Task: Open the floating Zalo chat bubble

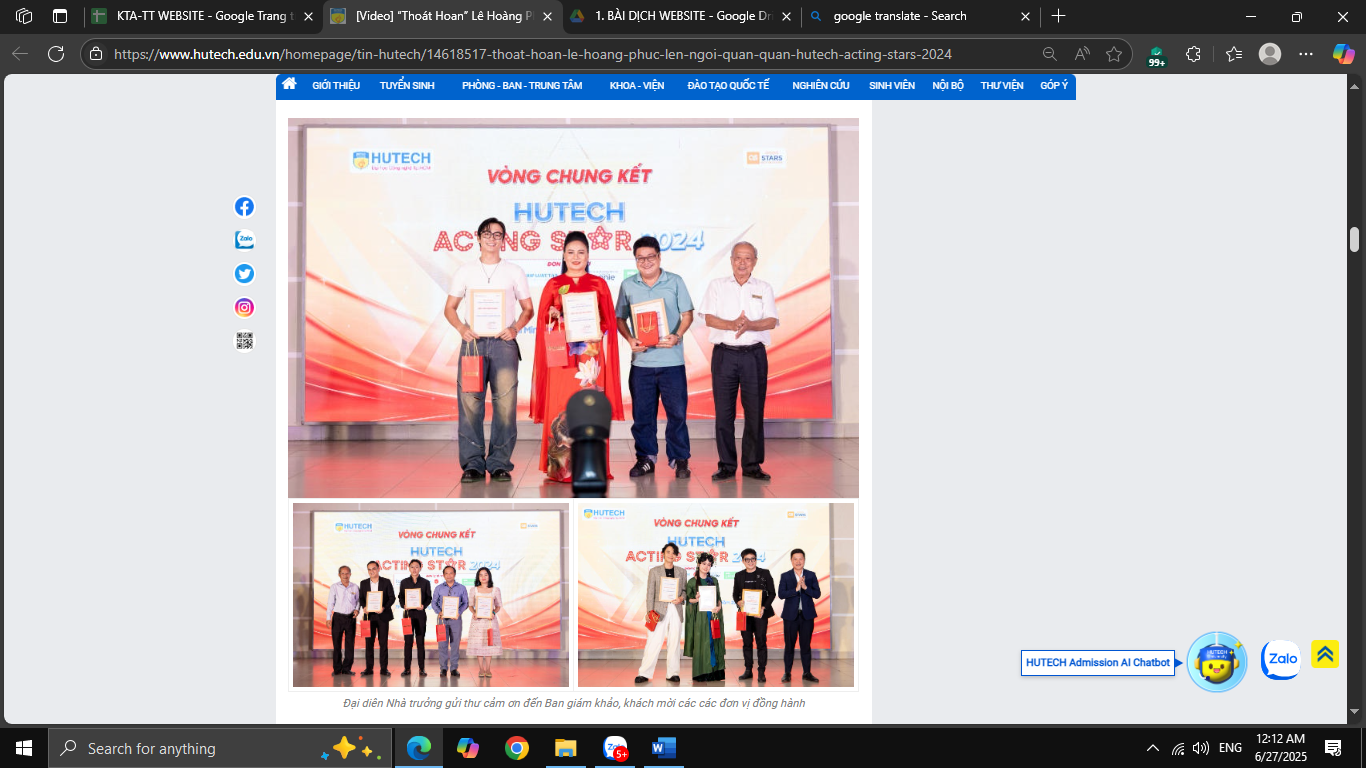Action: point(1281,660)
